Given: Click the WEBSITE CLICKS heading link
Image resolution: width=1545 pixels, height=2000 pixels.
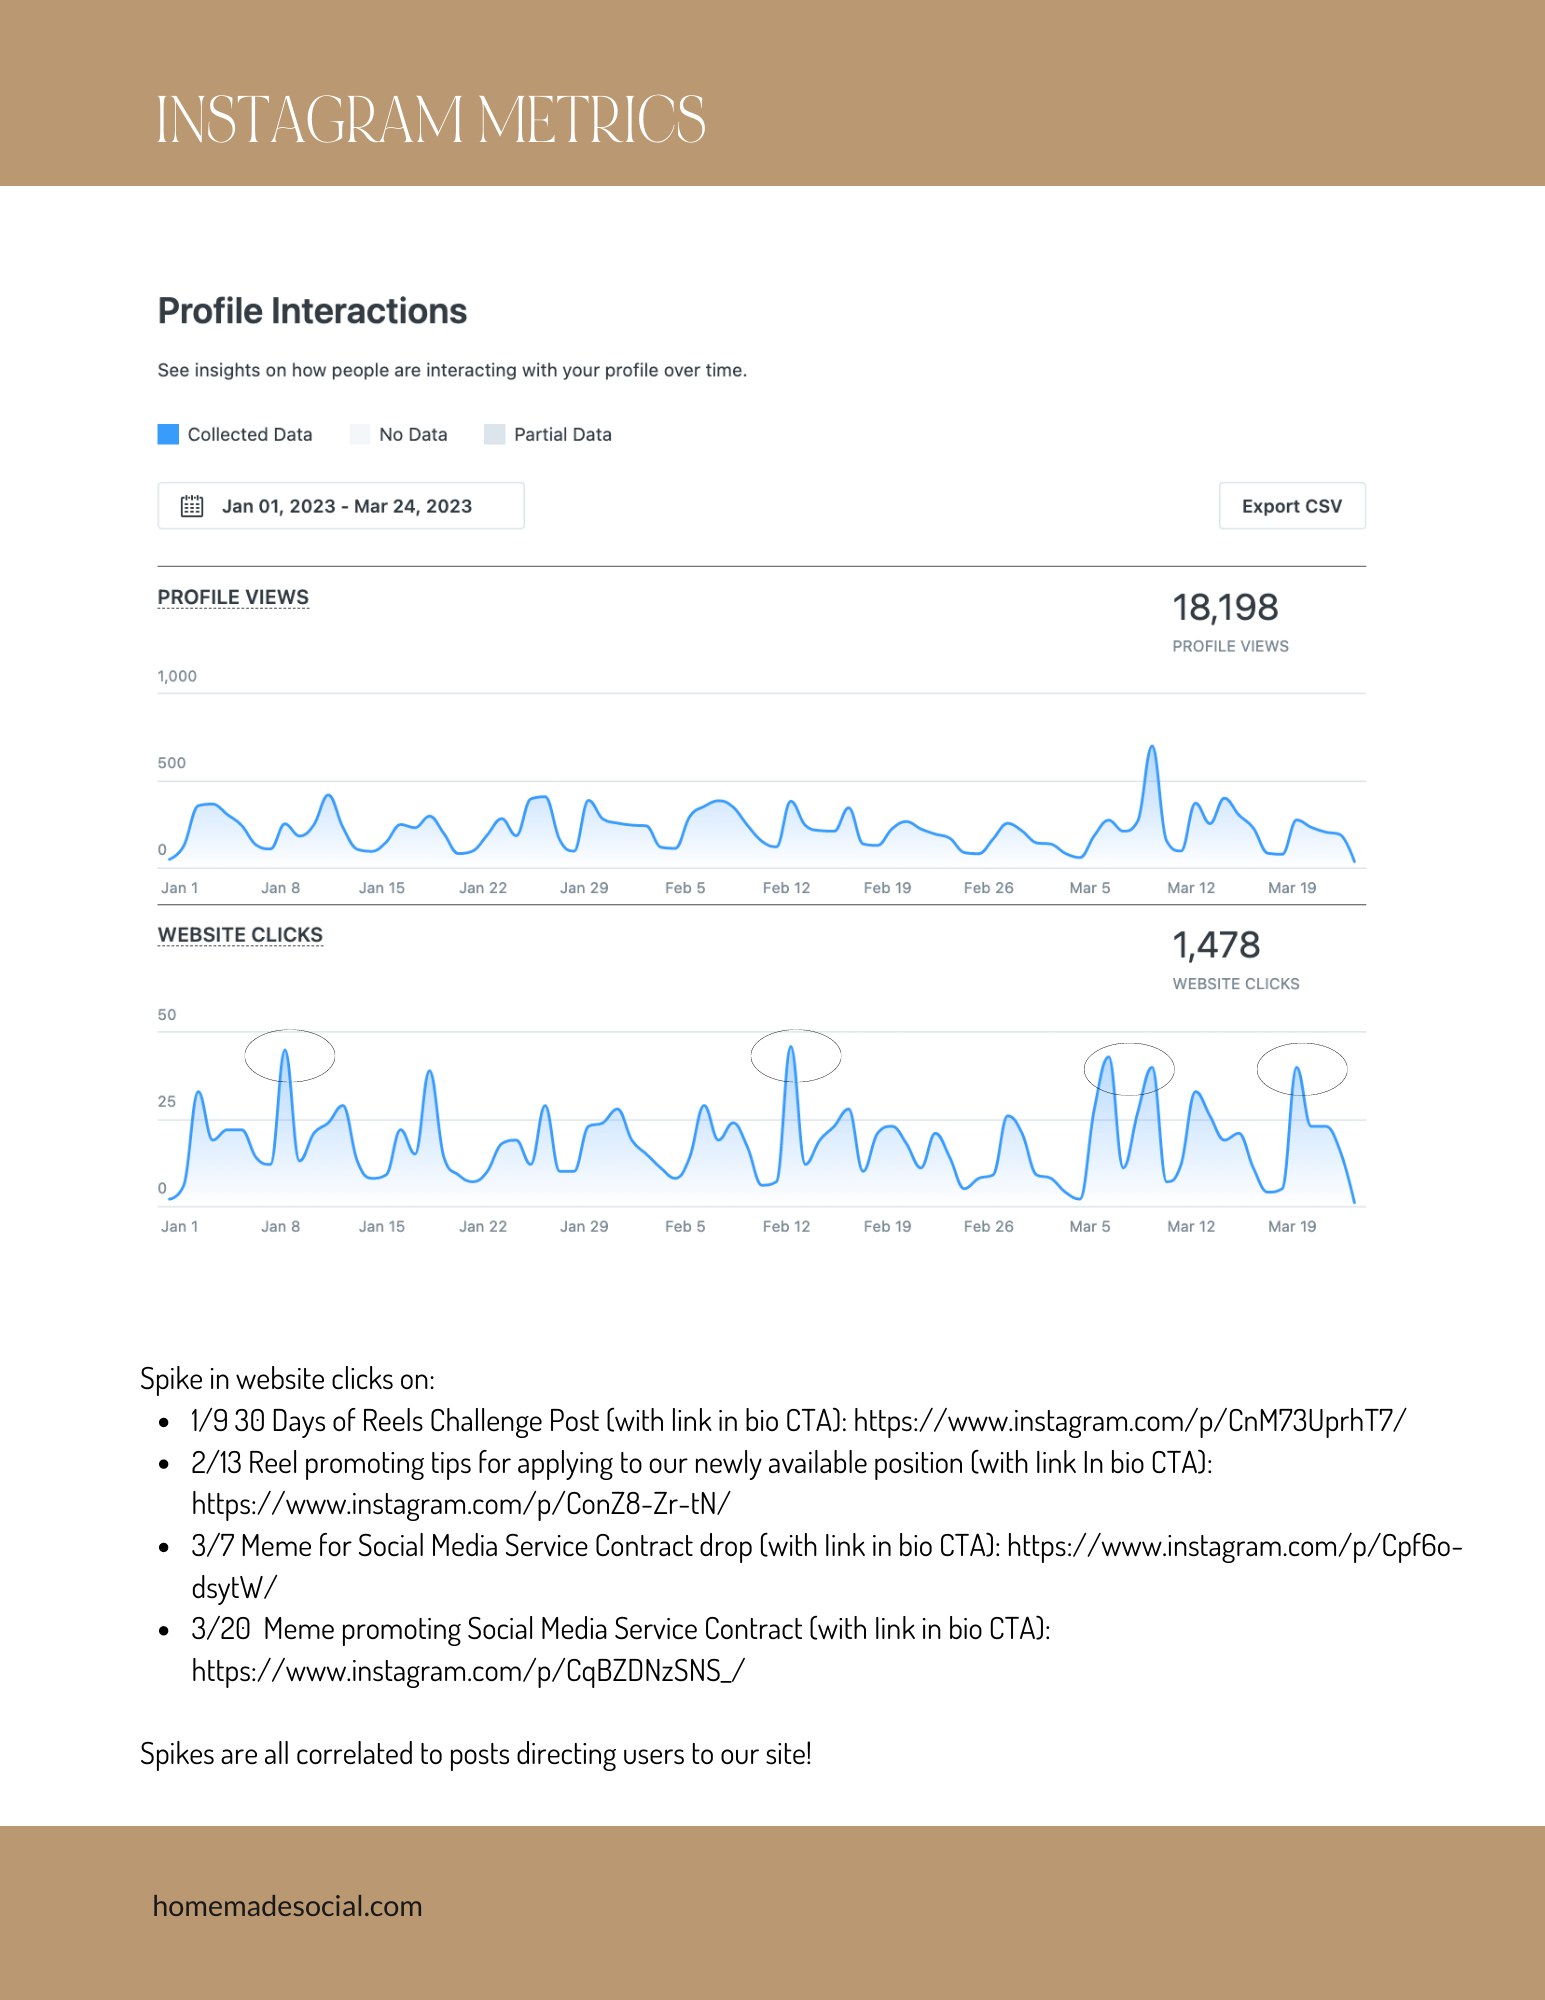Looking at the screenshot, I should coord(240,935).
